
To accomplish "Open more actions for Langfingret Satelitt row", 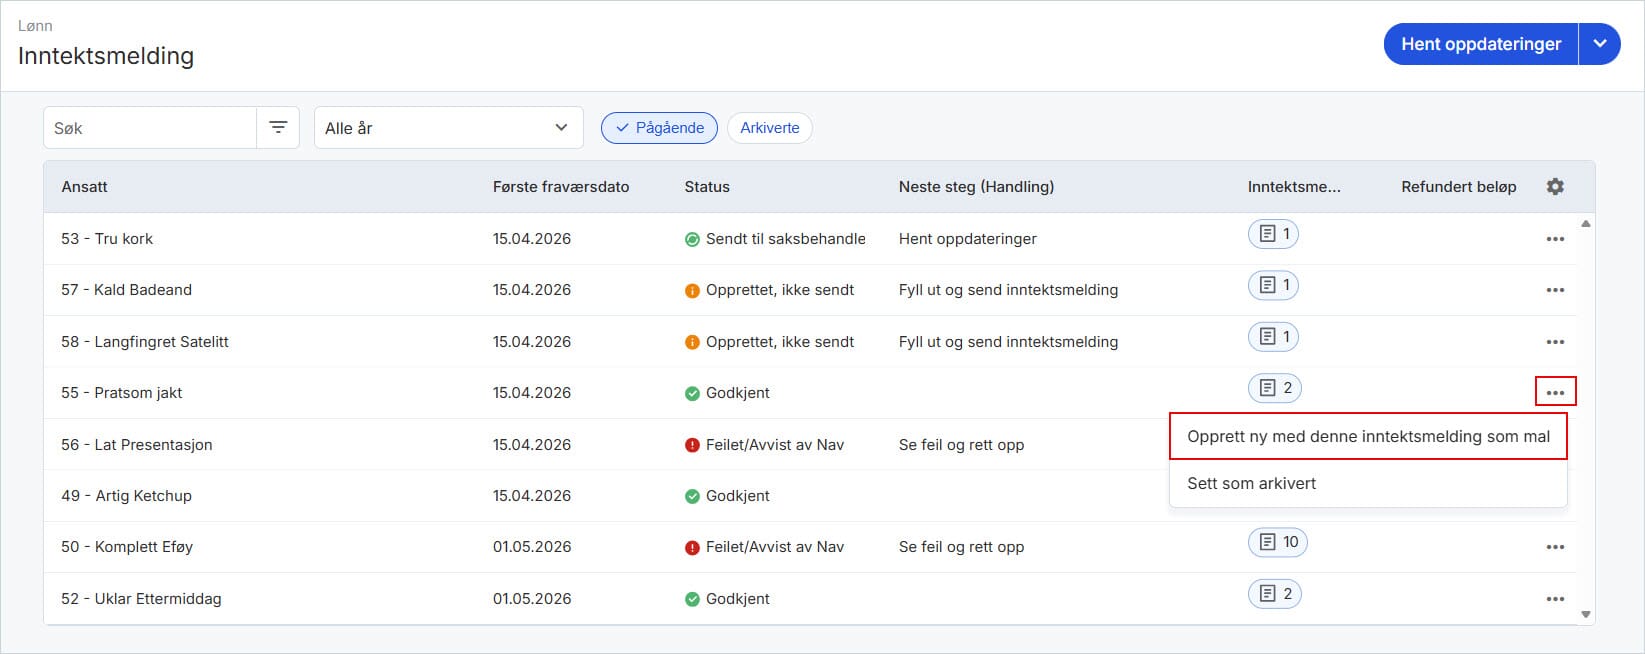I will point(1555,342).
